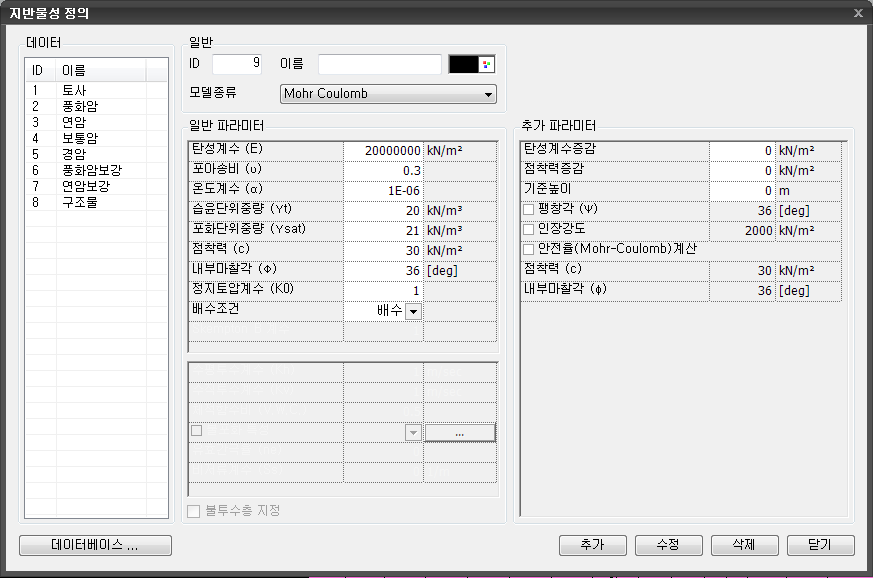Click the 이름 column header in list
873x578 pixels.
click(100, 70)
